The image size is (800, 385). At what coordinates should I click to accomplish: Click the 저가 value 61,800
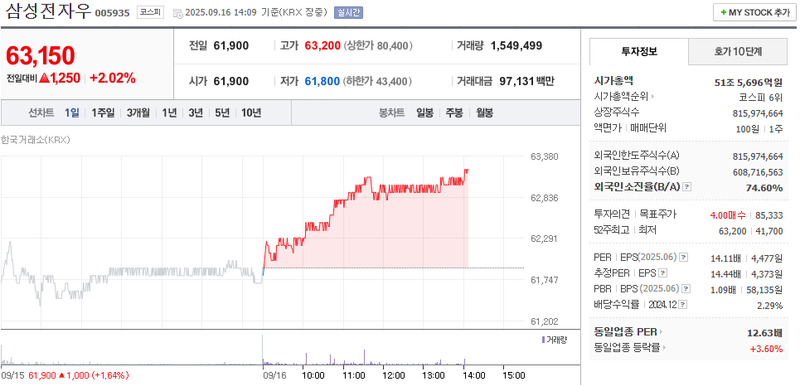click(x=322, y=81)
